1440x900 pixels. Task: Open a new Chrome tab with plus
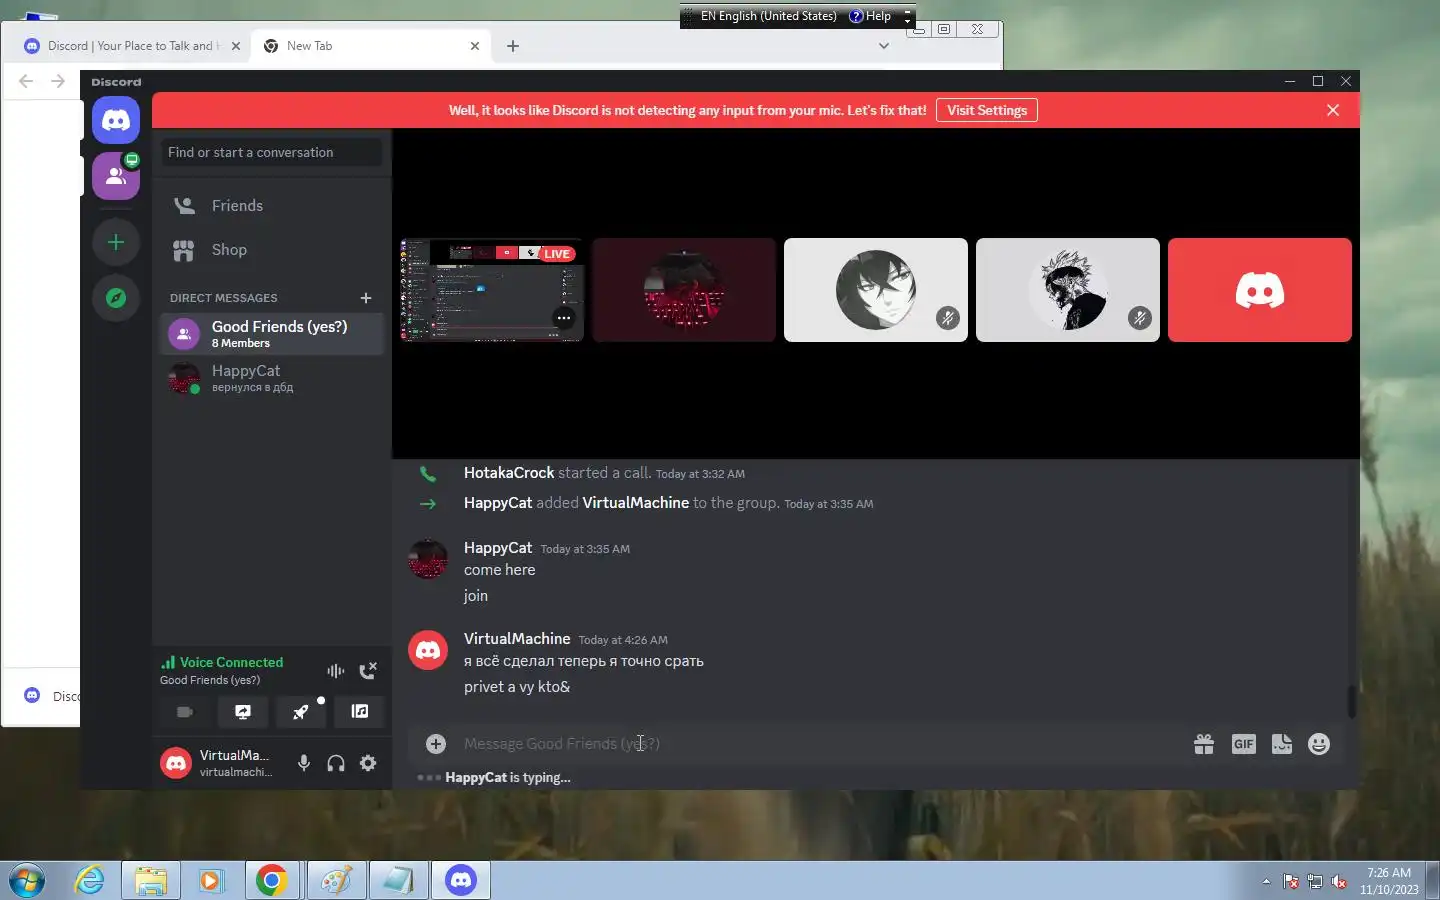pyautogui.click(x=513, y=46)
